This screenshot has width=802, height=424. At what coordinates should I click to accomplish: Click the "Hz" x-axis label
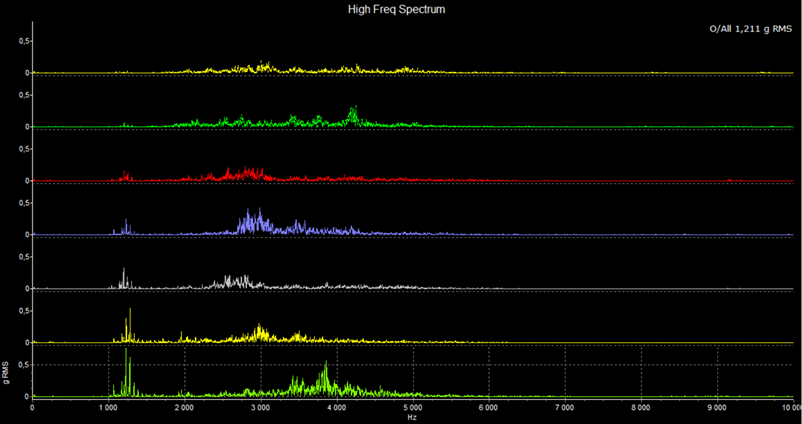click(x=412, y=417)
